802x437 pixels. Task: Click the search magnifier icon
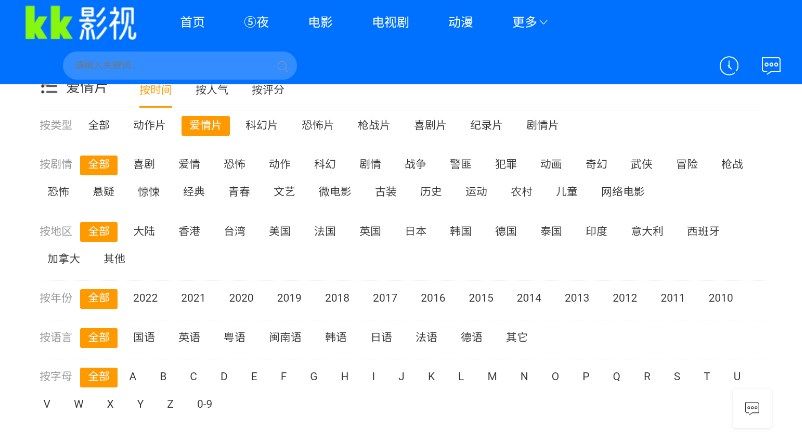tap(282, 65)
